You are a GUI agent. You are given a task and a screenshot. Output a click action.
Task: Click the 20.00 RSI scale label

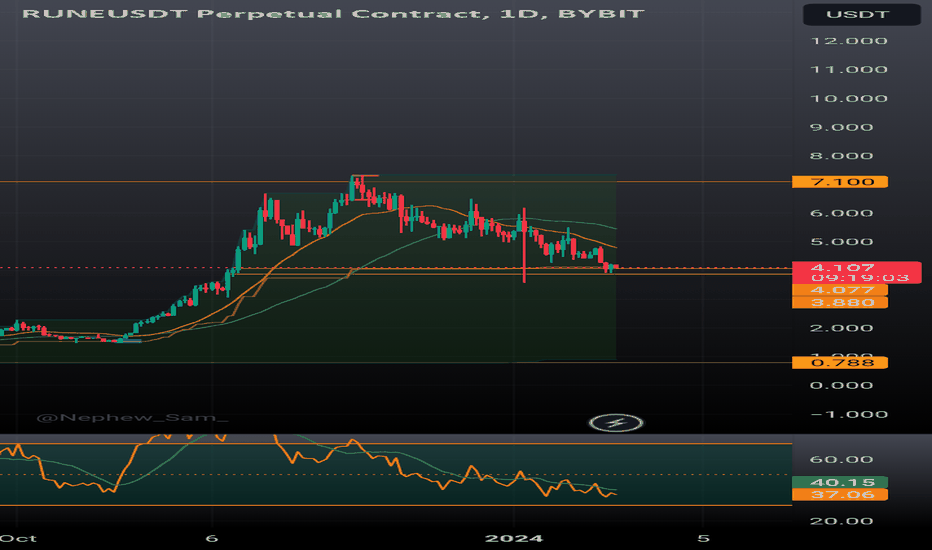(x=841, y=521)
